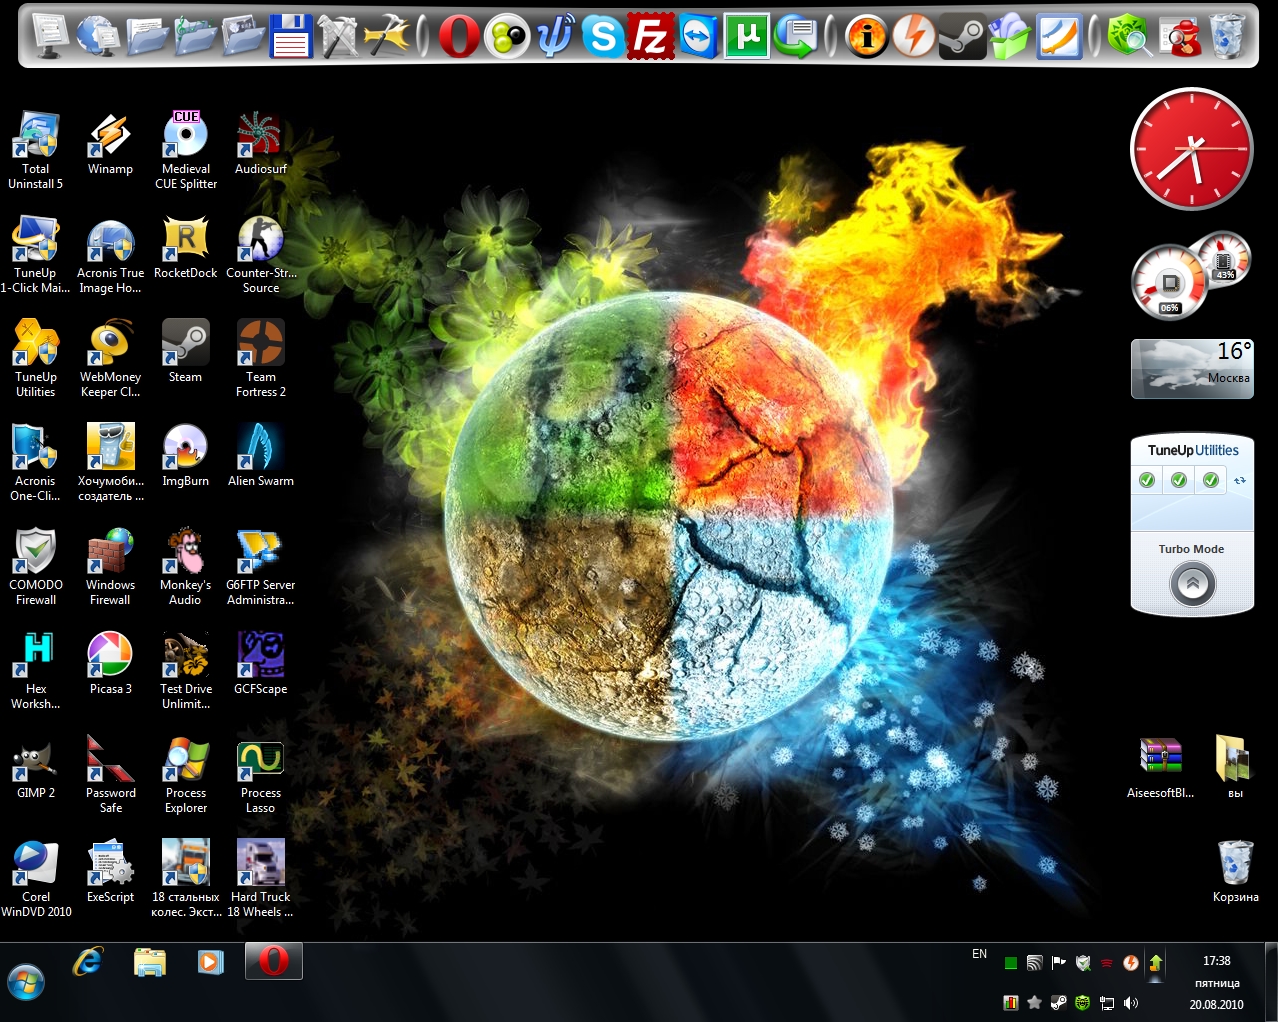Click the Show Desktop strip

tap(1271, 982)
